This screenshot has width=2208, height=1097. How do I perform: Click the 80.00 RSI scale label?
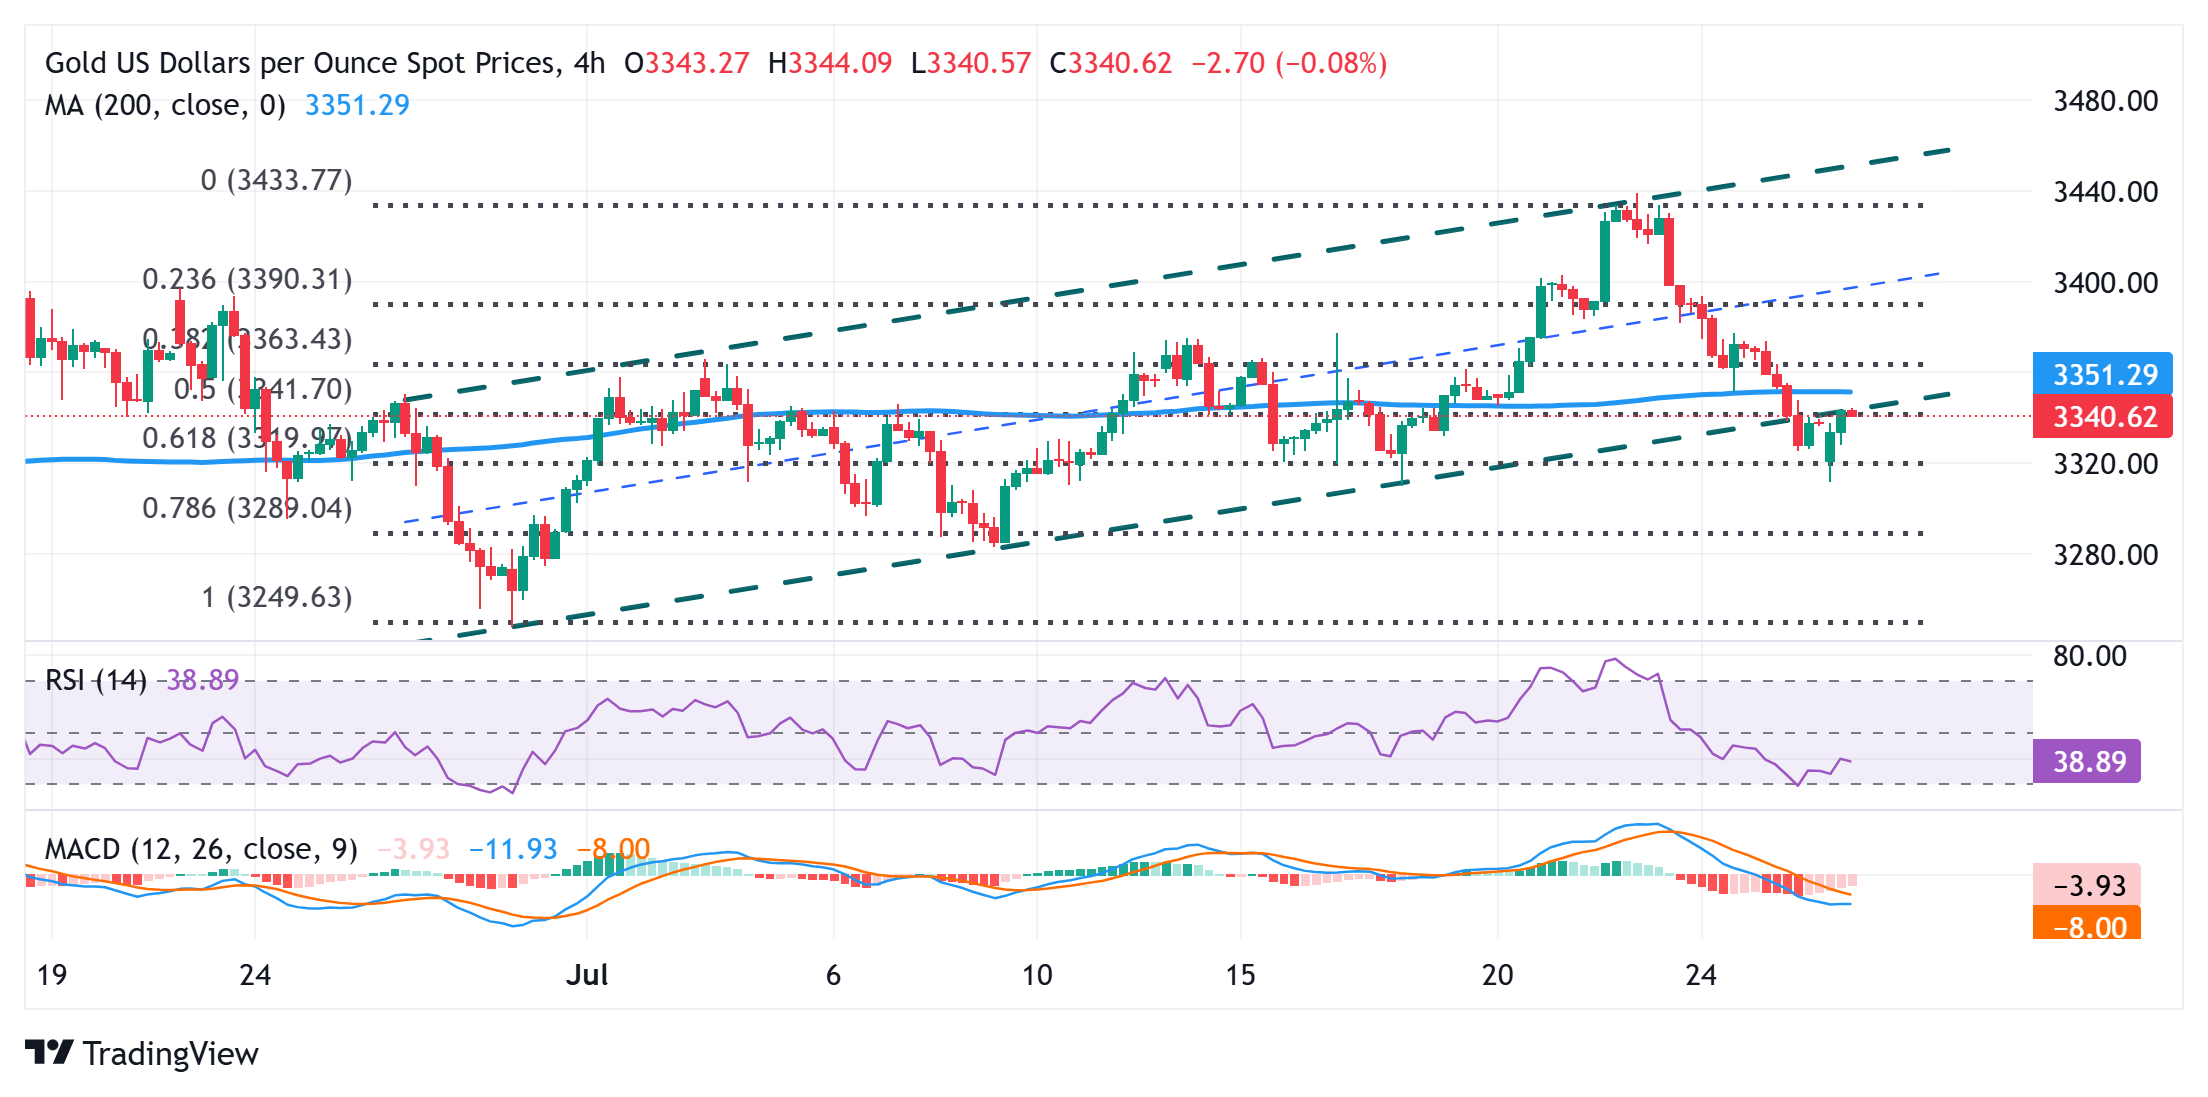(x=2089, y=656)
